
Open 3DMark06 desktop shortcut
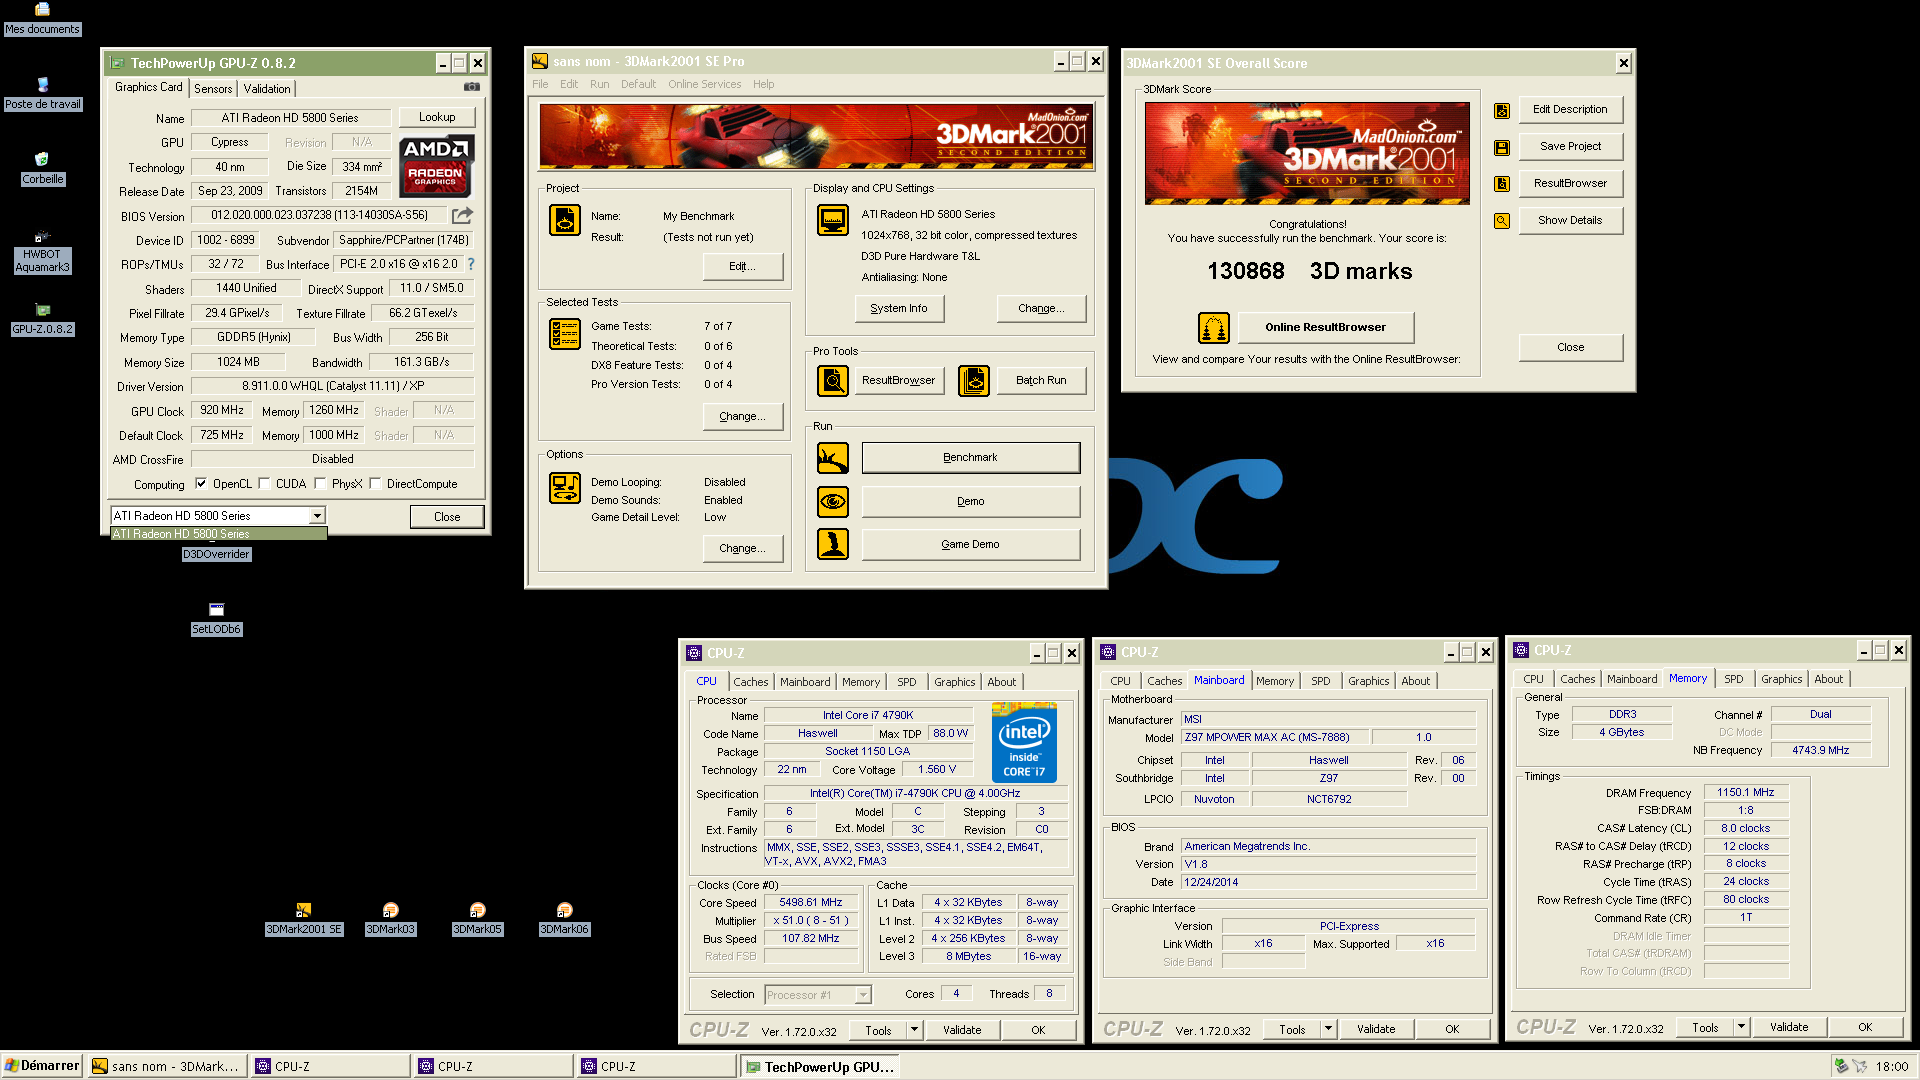click(564, 919)
